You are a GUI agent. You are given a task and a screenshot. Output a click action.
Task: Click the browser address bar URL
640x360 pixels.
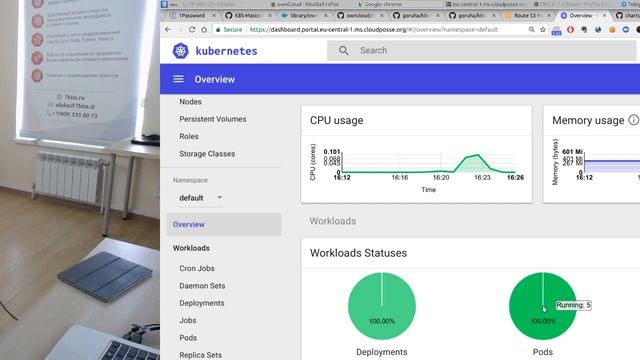pos(373,29)
